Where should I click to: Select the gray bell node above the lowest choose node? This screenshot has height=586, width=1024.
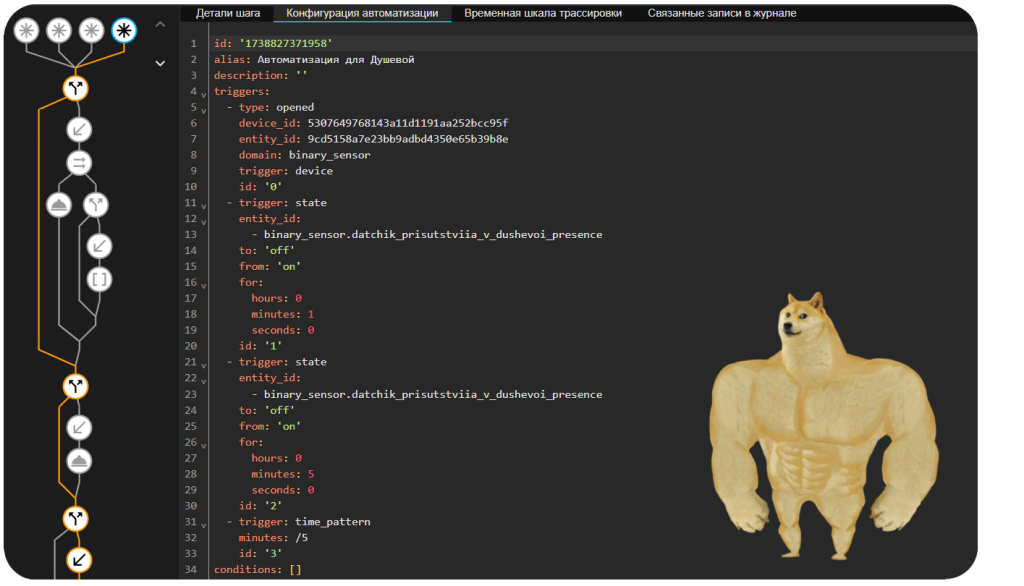pos(79,461)
